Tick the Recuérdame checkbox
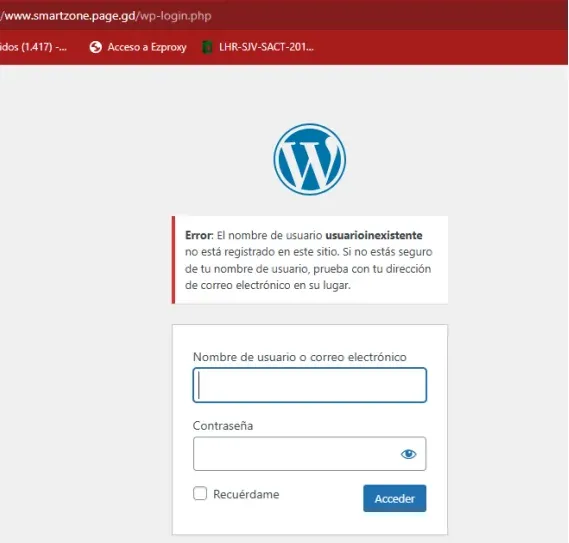The image size is (569, 543). pos(200,494)
